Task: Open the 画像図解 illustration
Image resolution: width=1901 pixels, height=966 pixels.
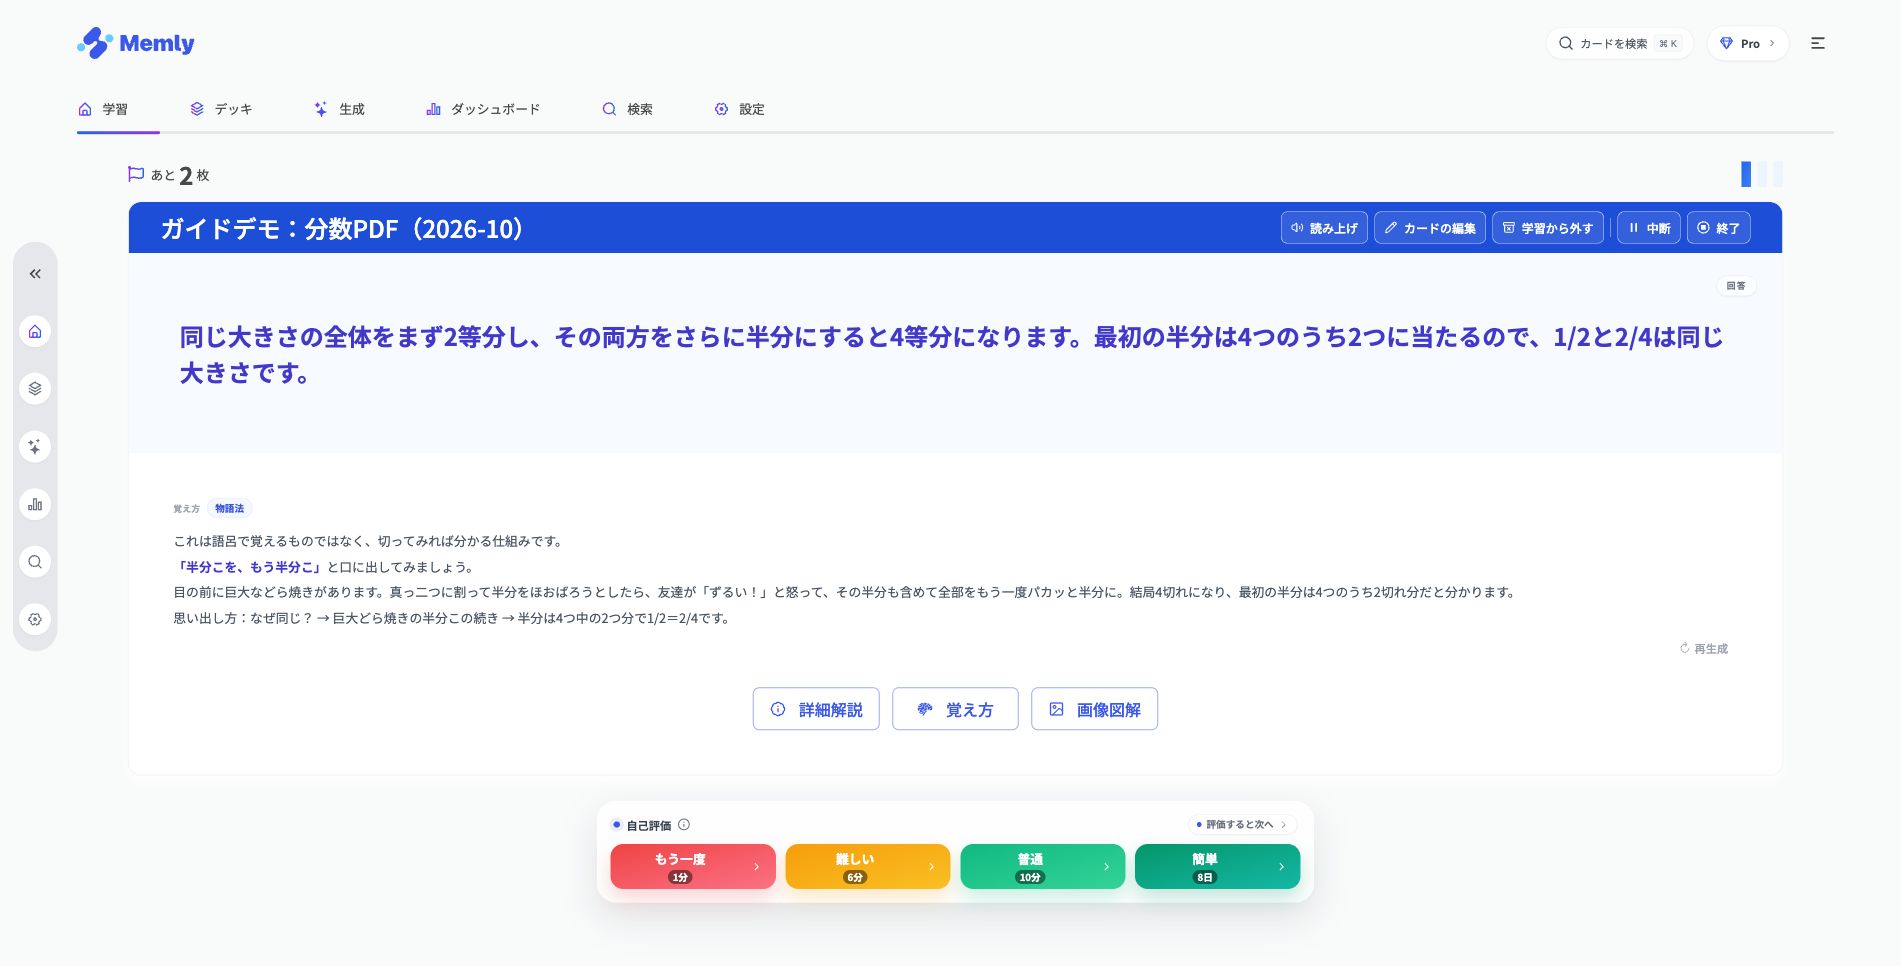Action: [x=1094, y=709]
